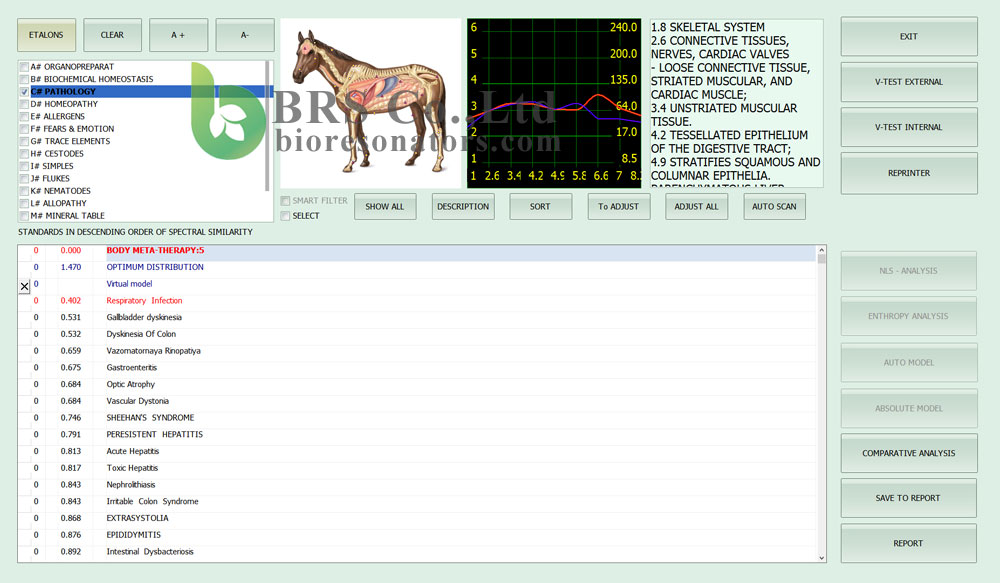Toggle B# BIOCHEMICAL HOMEOSTASIS checkbox
The image size is (1000, 583).
point(24,79)
